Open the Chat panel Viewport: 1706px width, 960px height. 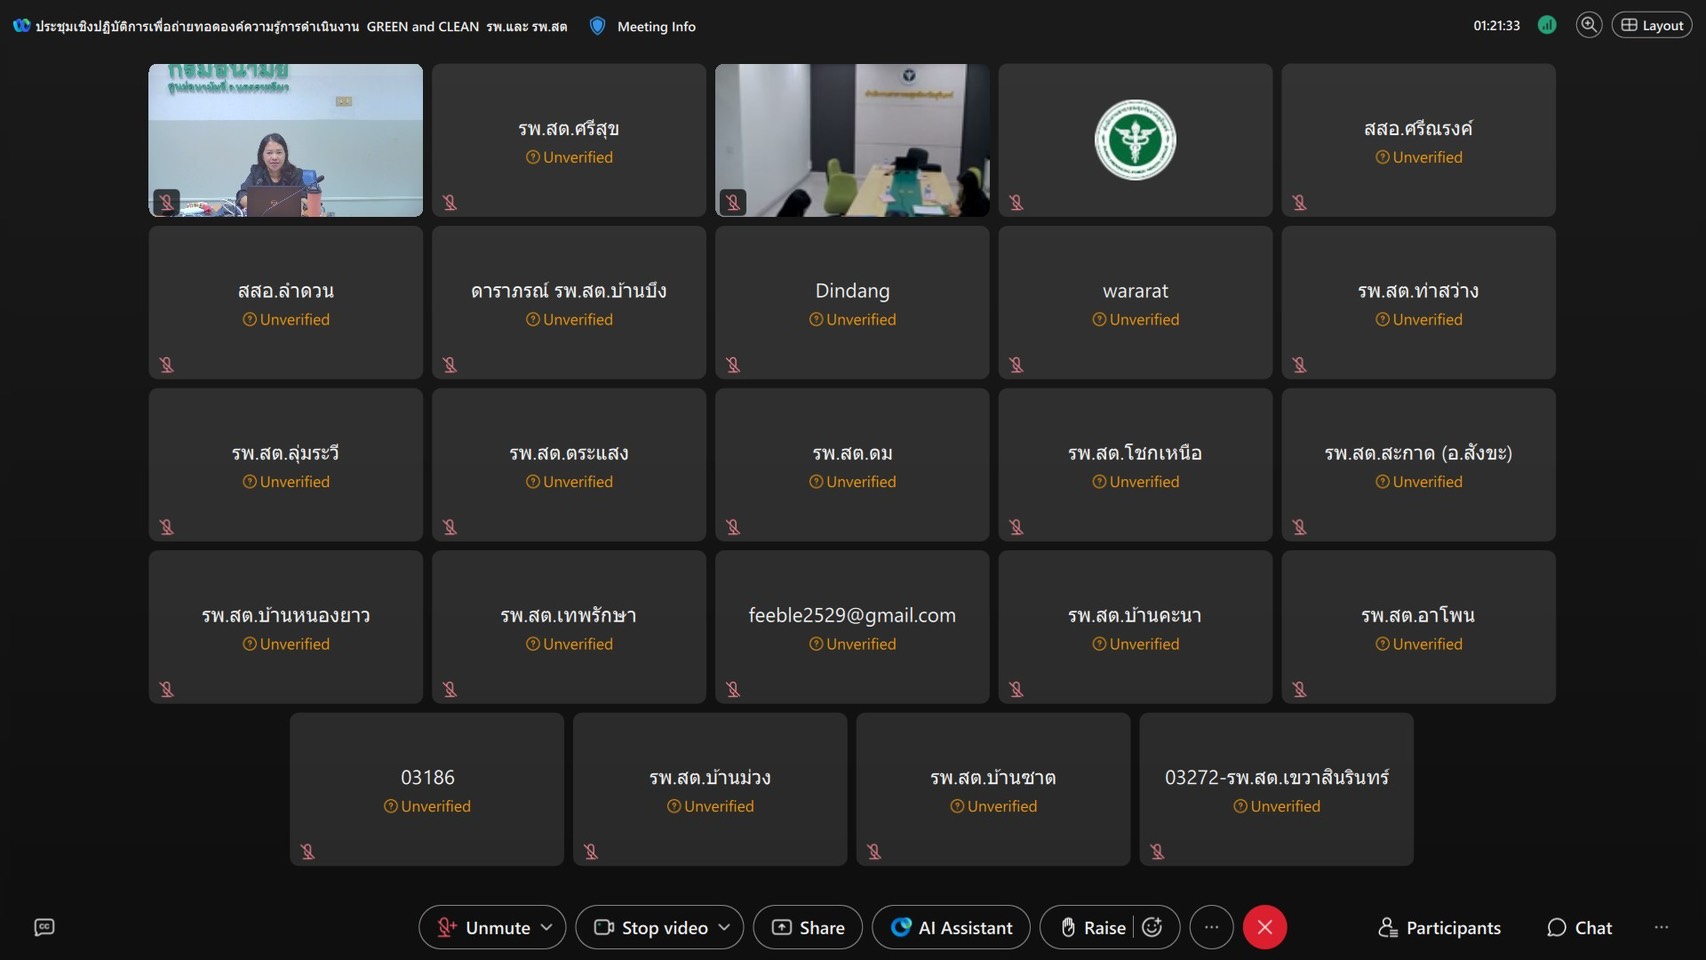point(1579,927)
